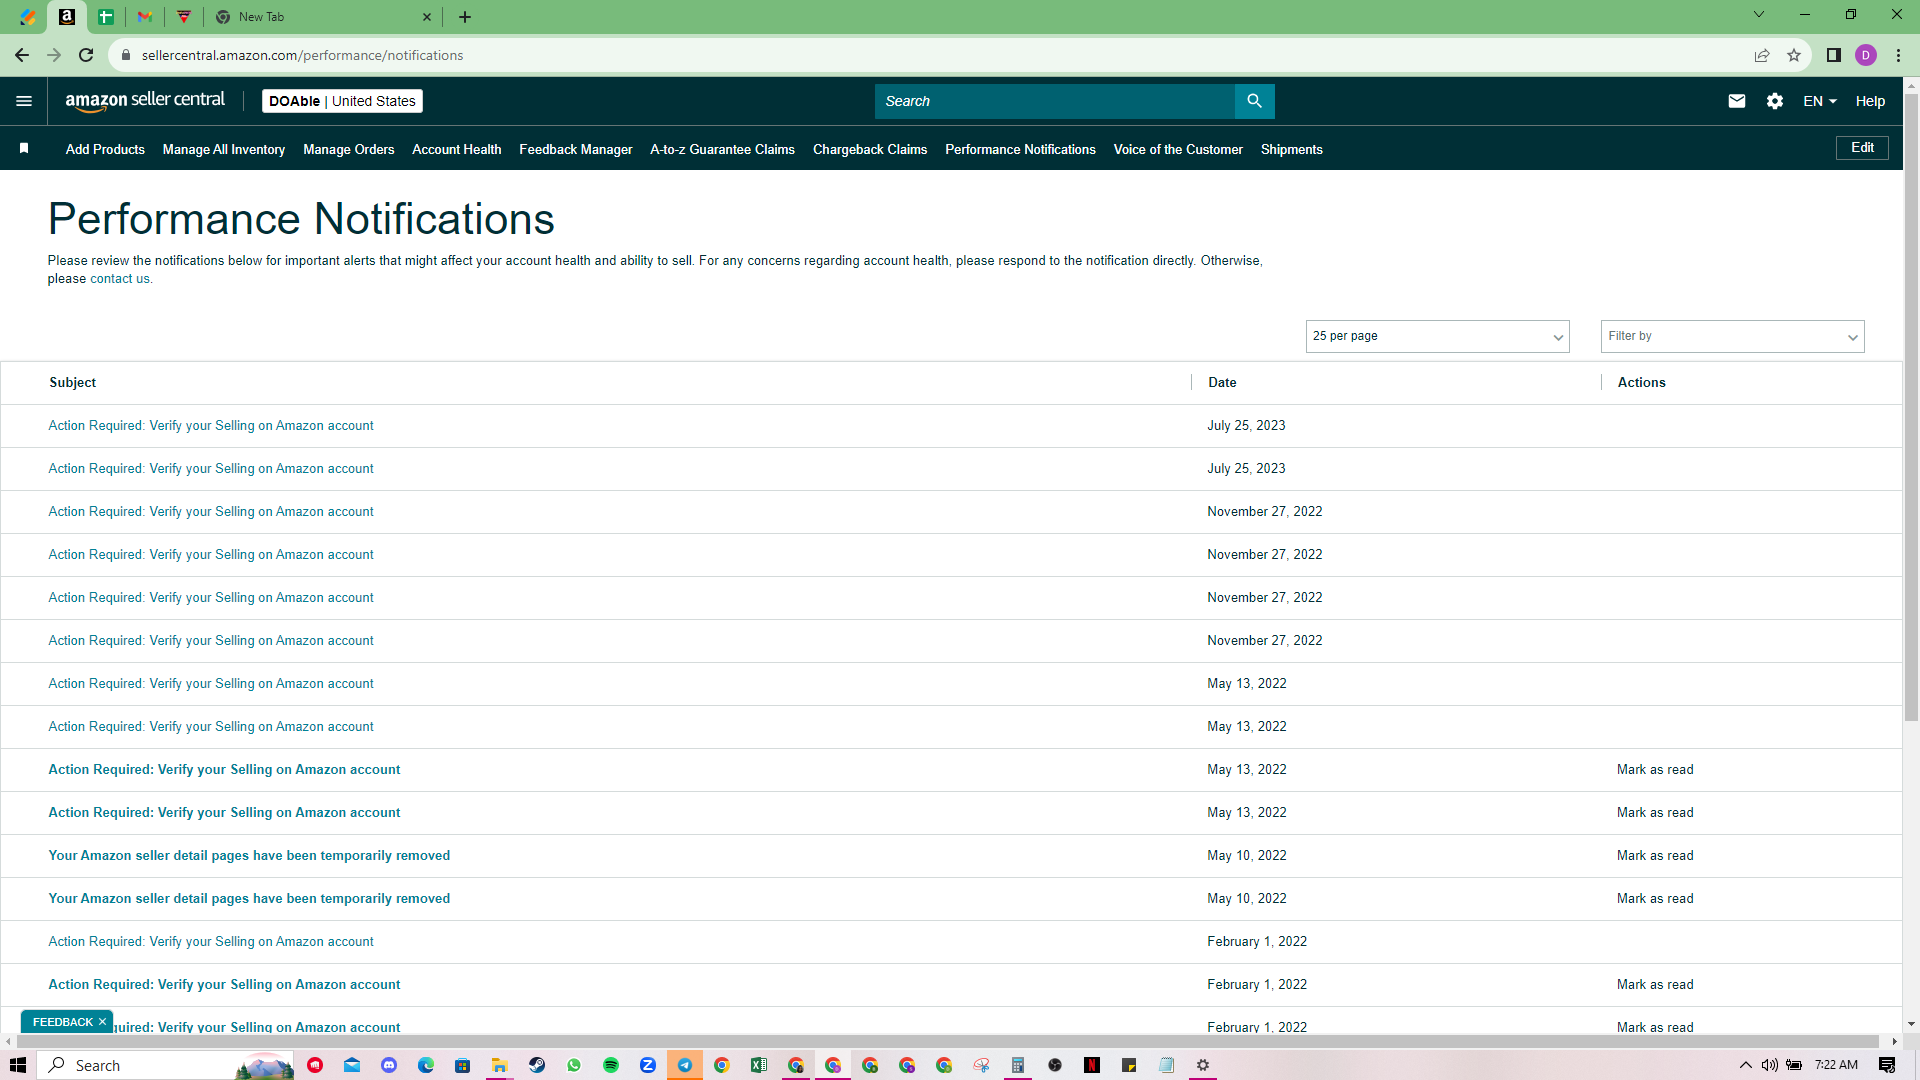Click the Edit button in the nav bar
This screenshot has height=1080, width=1920.
(x=1862, y=148)
